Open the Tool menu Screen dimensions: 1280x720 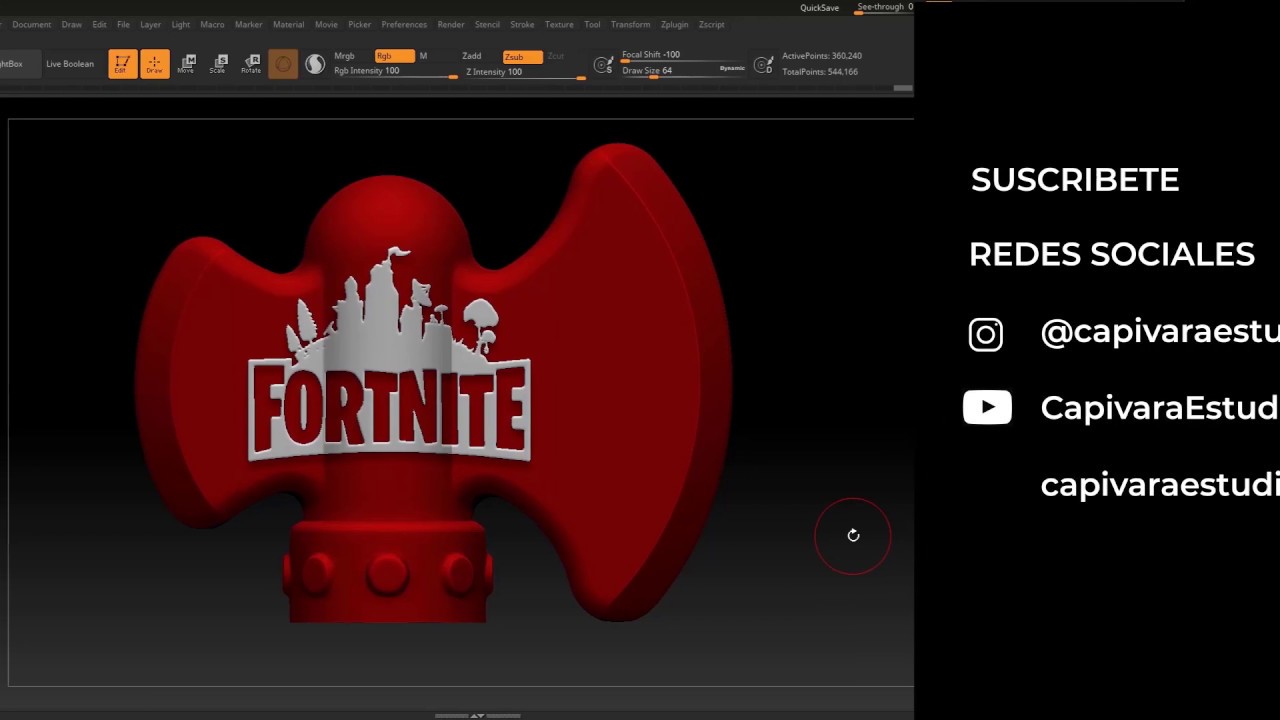click(x=592, y=24)
